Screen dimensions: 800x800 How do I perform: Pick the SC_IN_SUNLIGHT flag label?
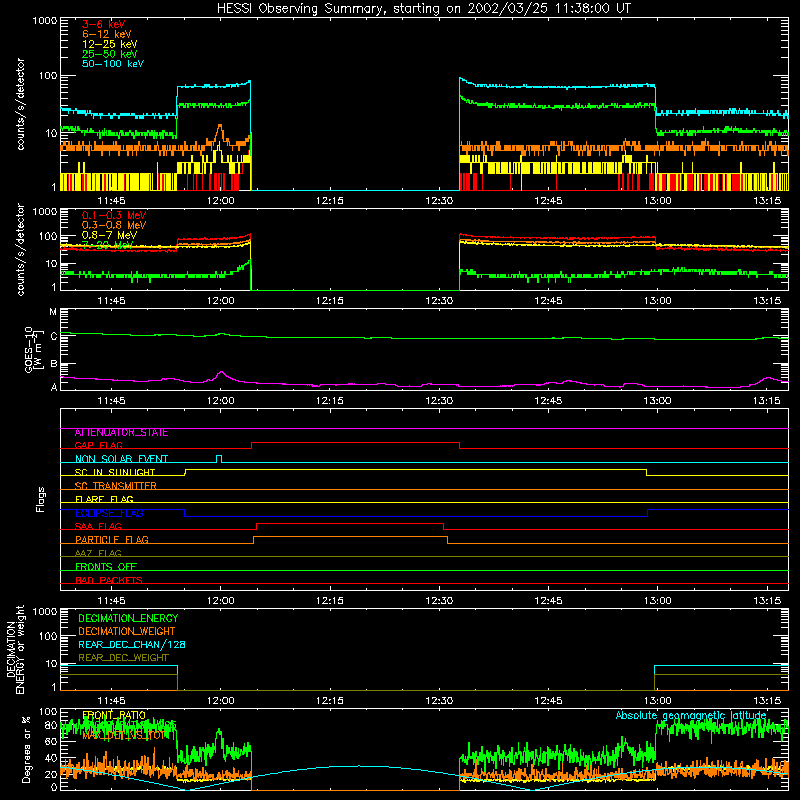[x=115, y=472]
